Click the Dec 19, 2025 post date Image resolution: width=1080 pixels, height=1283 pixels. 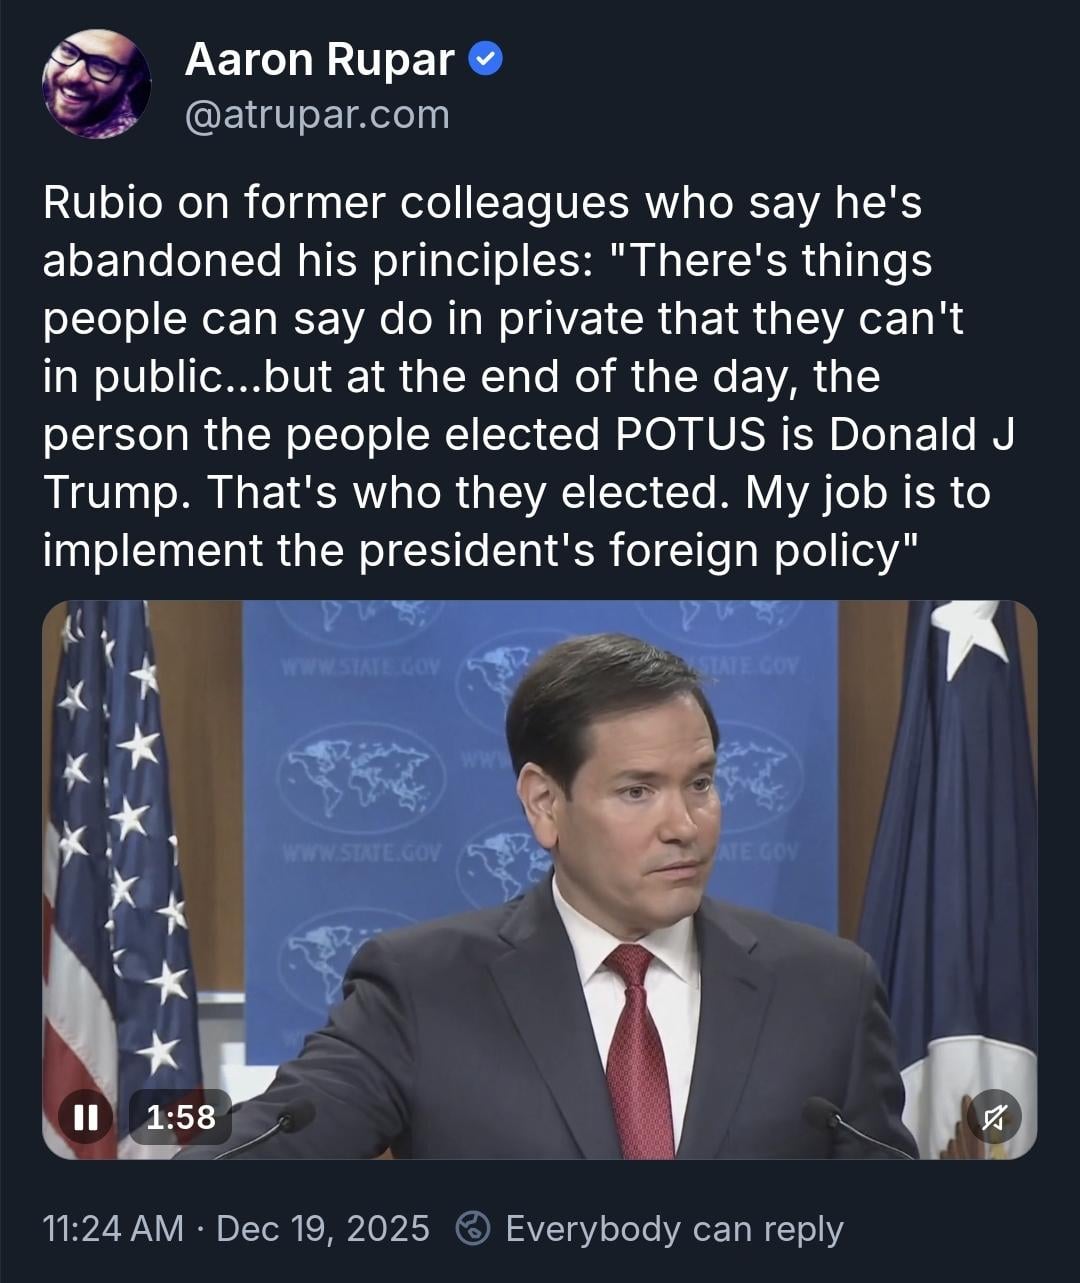(323, 1228)
